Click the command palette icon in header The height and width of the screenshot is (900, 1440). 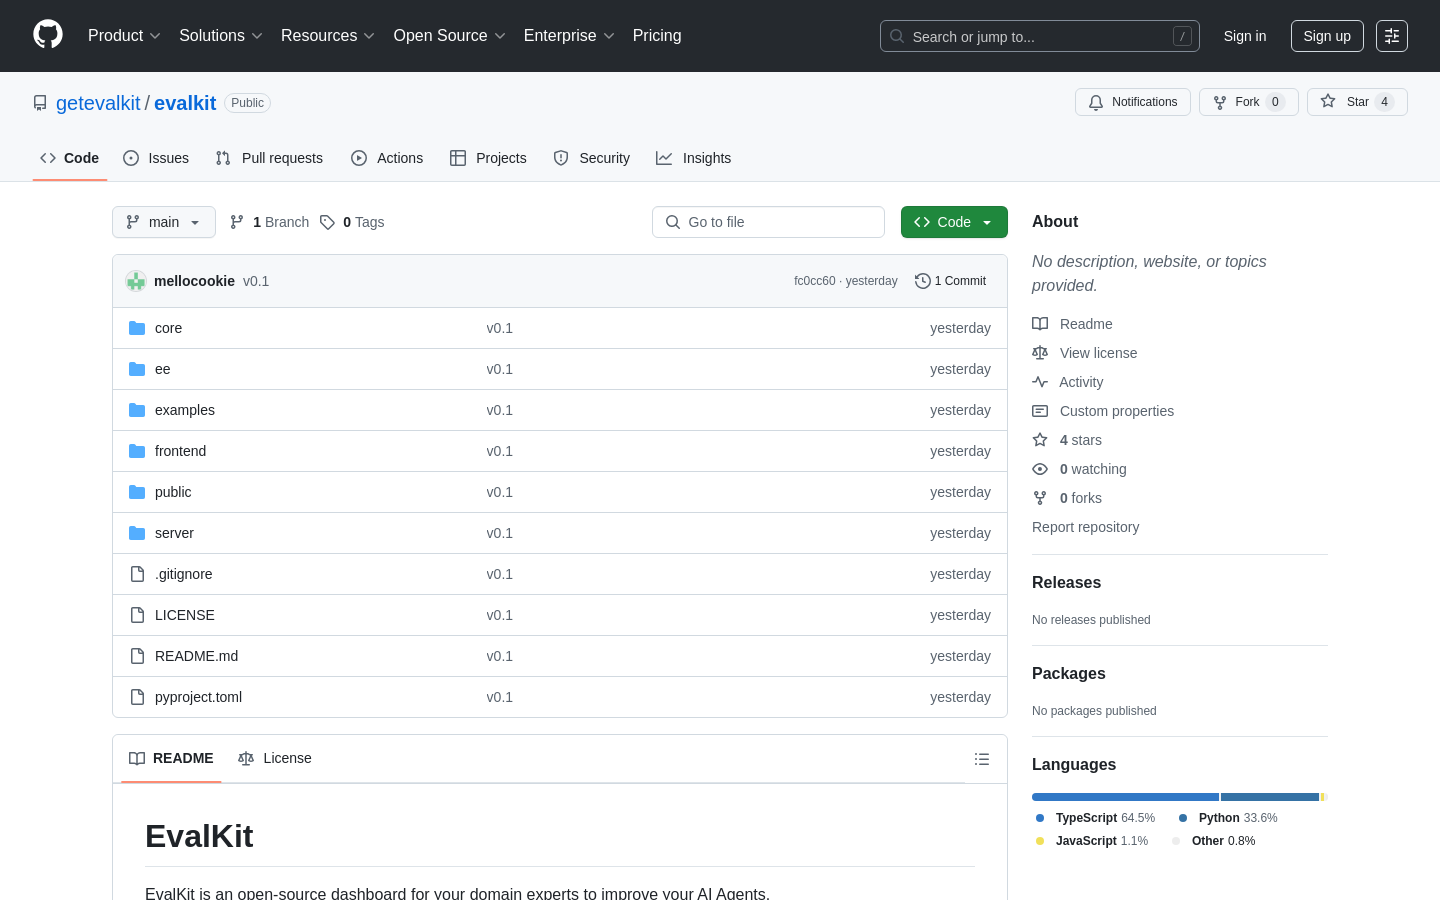pos(1391,36)
